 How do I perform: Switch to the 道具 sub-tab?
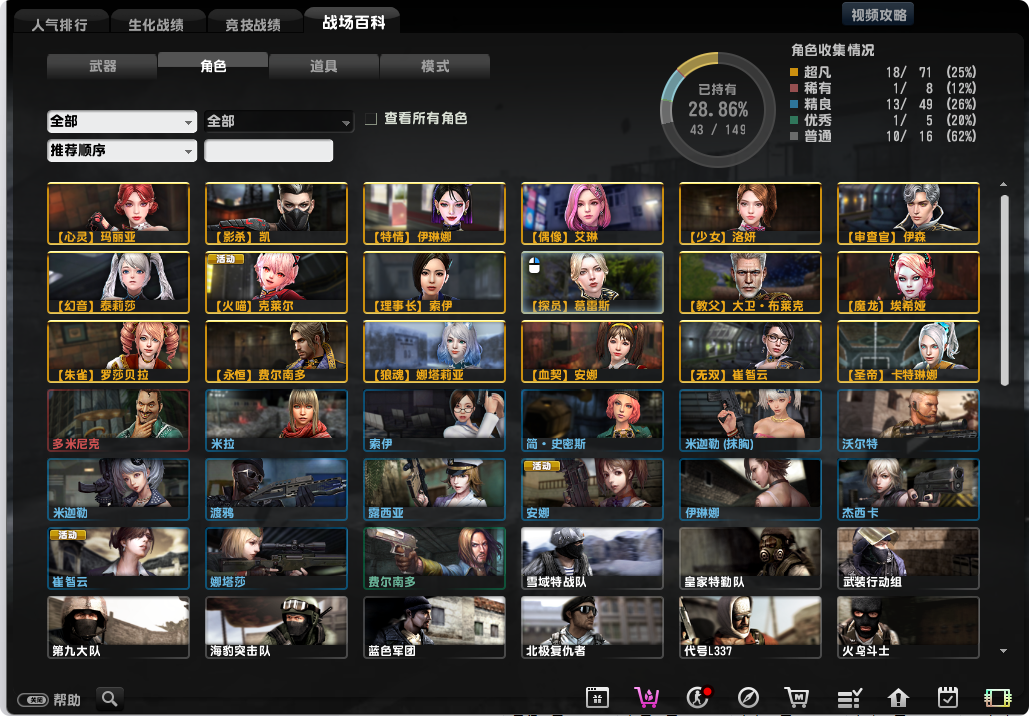coord(324,66)
